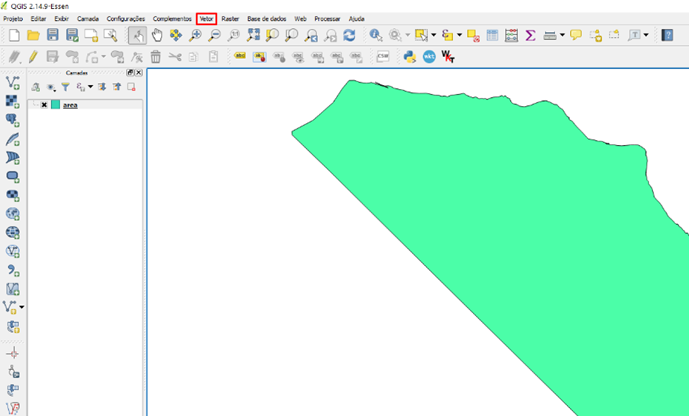
Task: Toggle visibility of the area layer
Action: 44,105
